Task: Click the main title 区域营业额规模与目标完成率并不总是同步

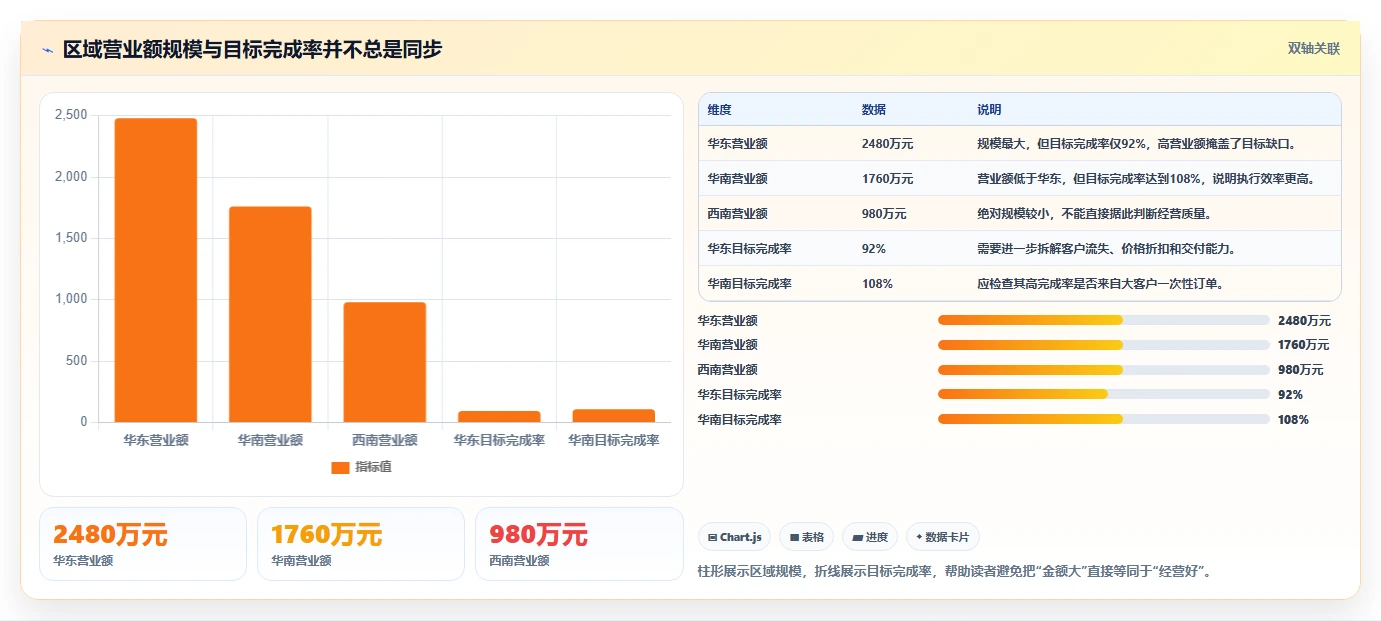Action: click(x=252, y=49)
